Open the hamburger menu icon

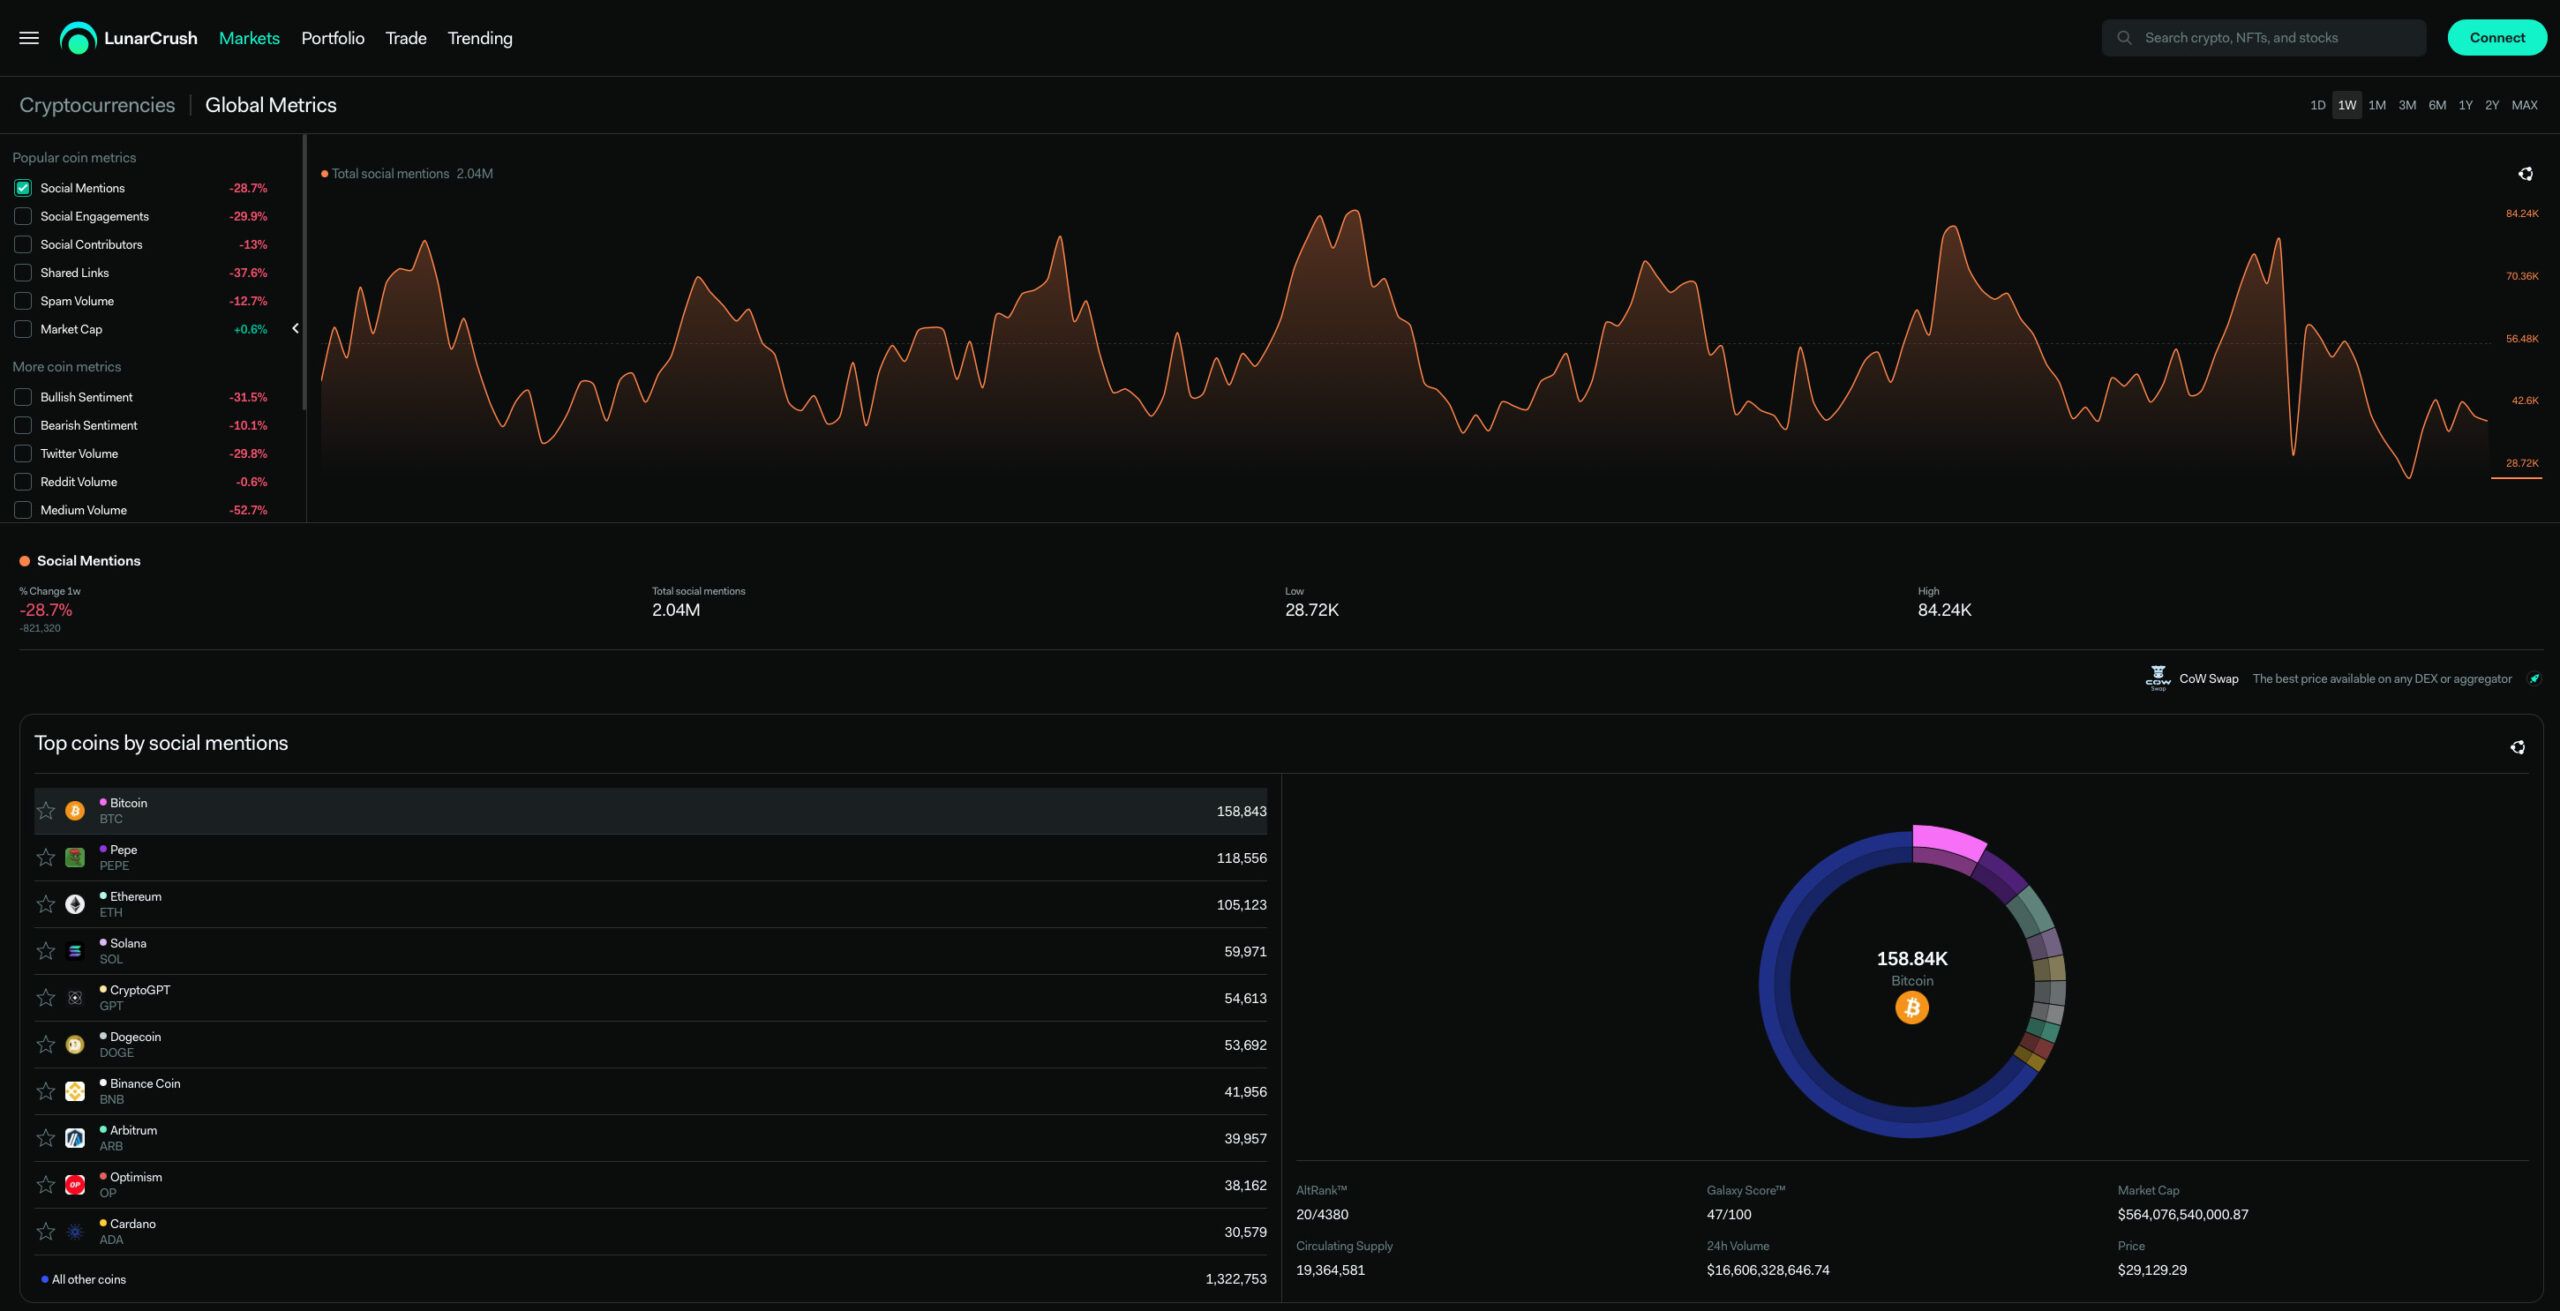29,38
